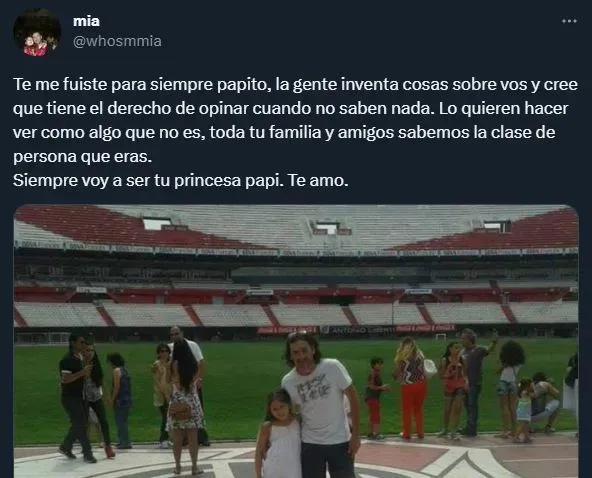This screenshot has height=478, width=592.
Task: Select the little girl in white dress
Action: click(279, 434)
